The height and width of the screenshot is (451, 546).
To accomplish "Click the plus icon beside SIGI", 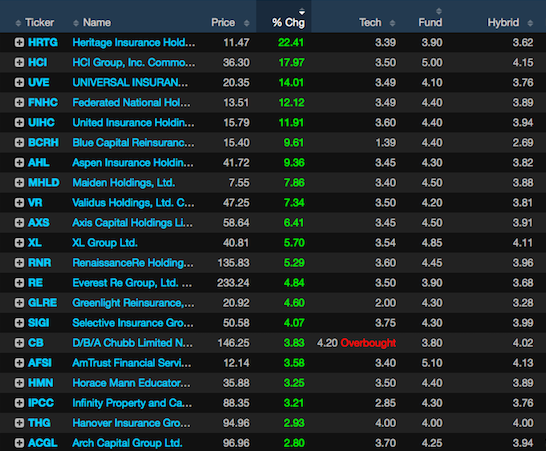I will click(x=19, y=323).
